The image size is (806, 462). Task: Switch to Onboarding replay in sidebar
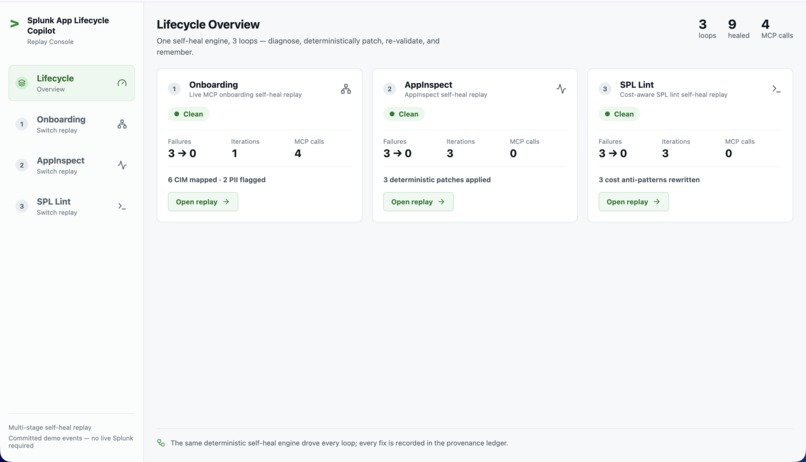point(71,124)
